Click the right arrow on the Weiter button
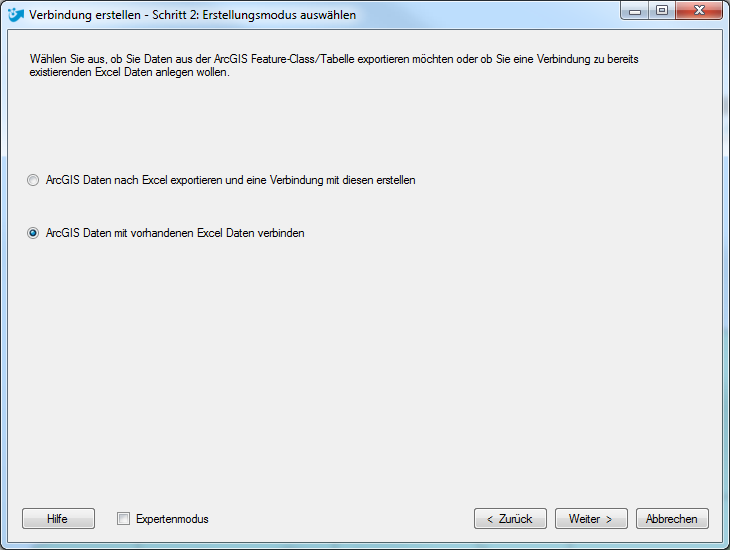Screen dimensions: 730x550 608,519
